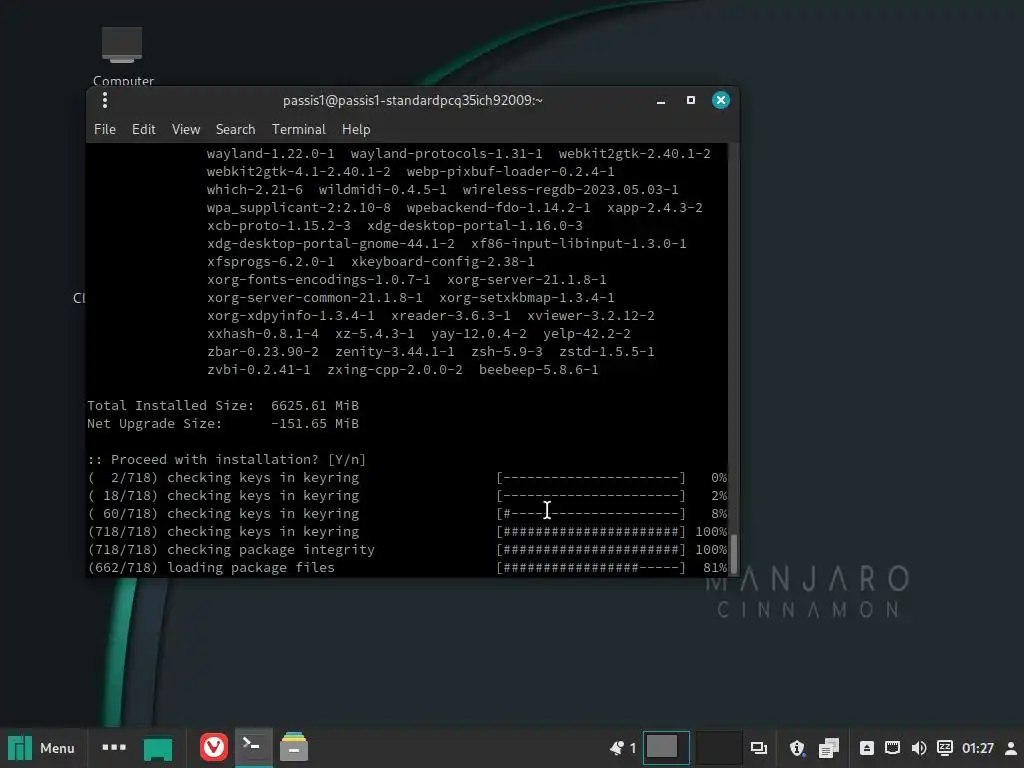Open volume sound applet
1024x768 pixels.
[x=918, y=748]
